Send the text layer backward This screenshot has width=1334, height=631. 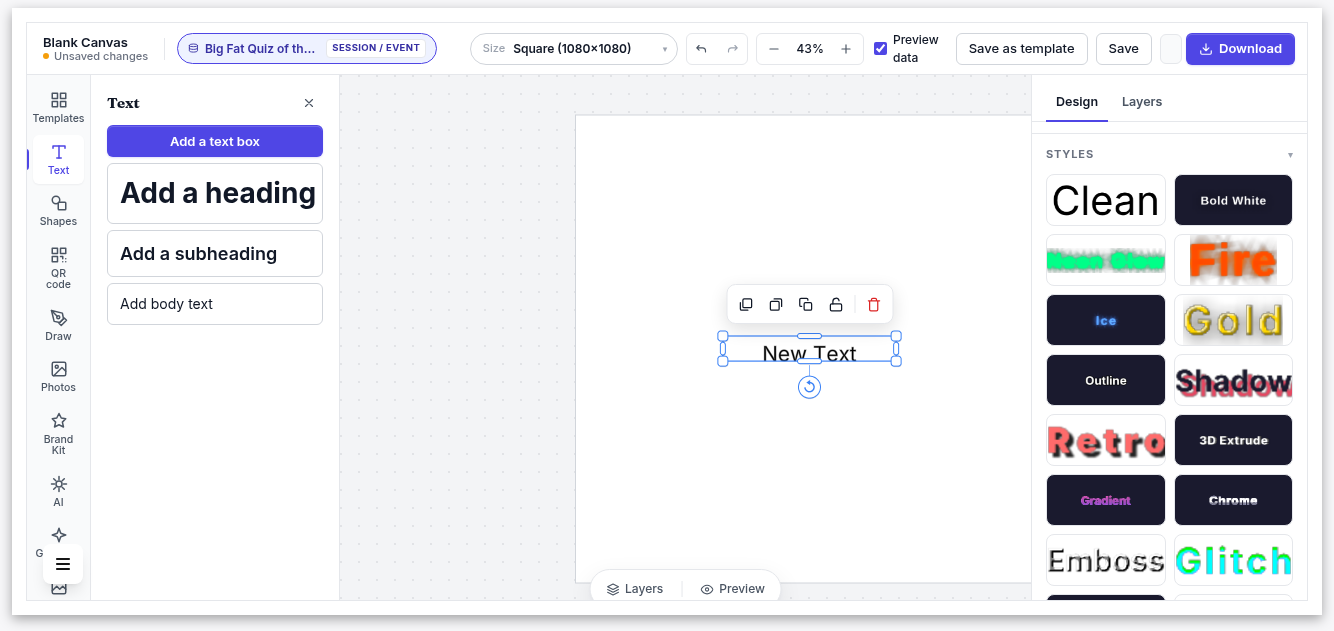click(775, 305)
